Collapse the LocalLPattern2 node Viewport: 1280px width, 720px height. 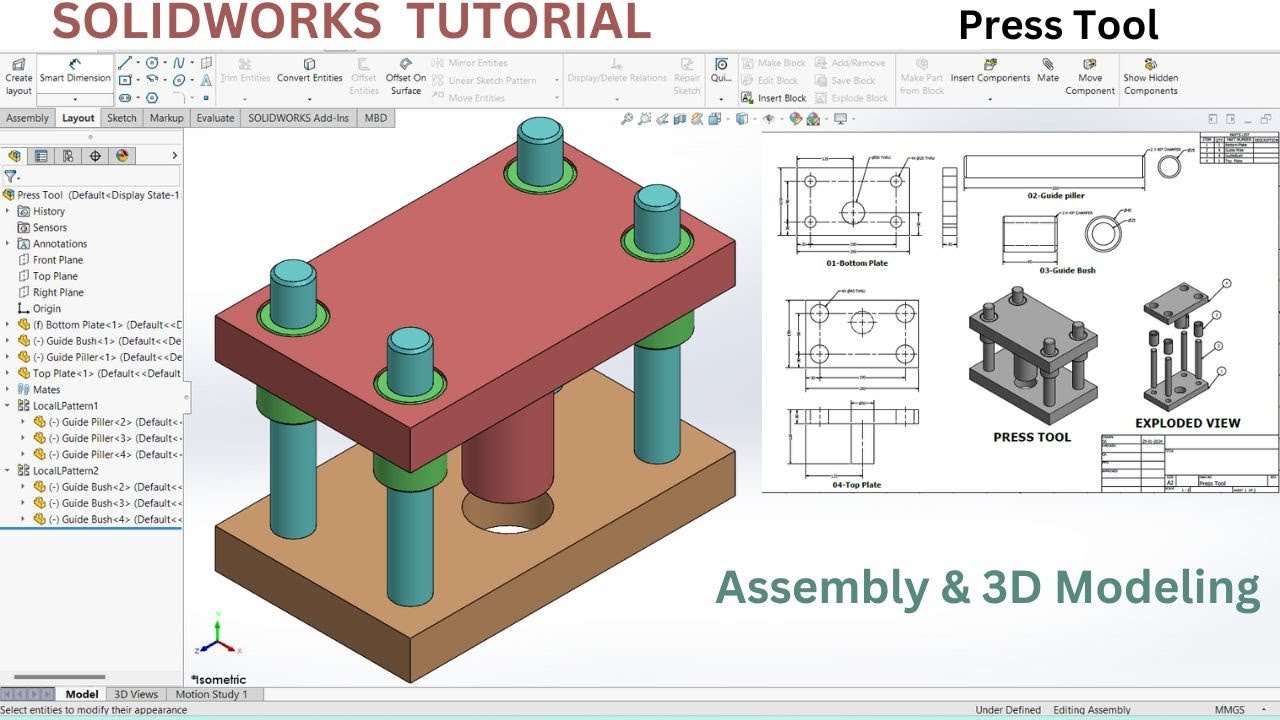9,470
